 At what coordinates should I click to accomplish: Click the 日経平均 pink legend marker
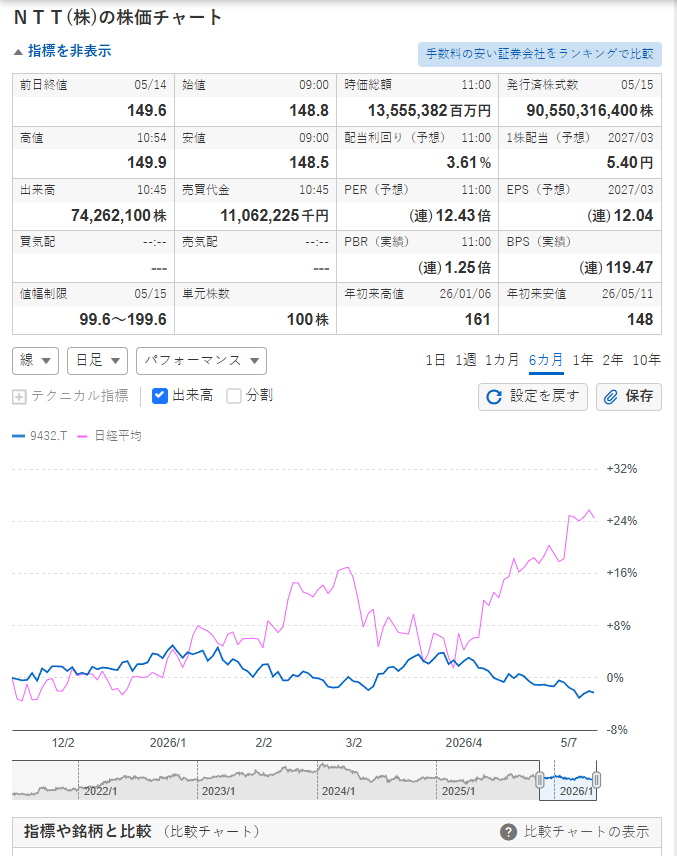click(82, 436)
